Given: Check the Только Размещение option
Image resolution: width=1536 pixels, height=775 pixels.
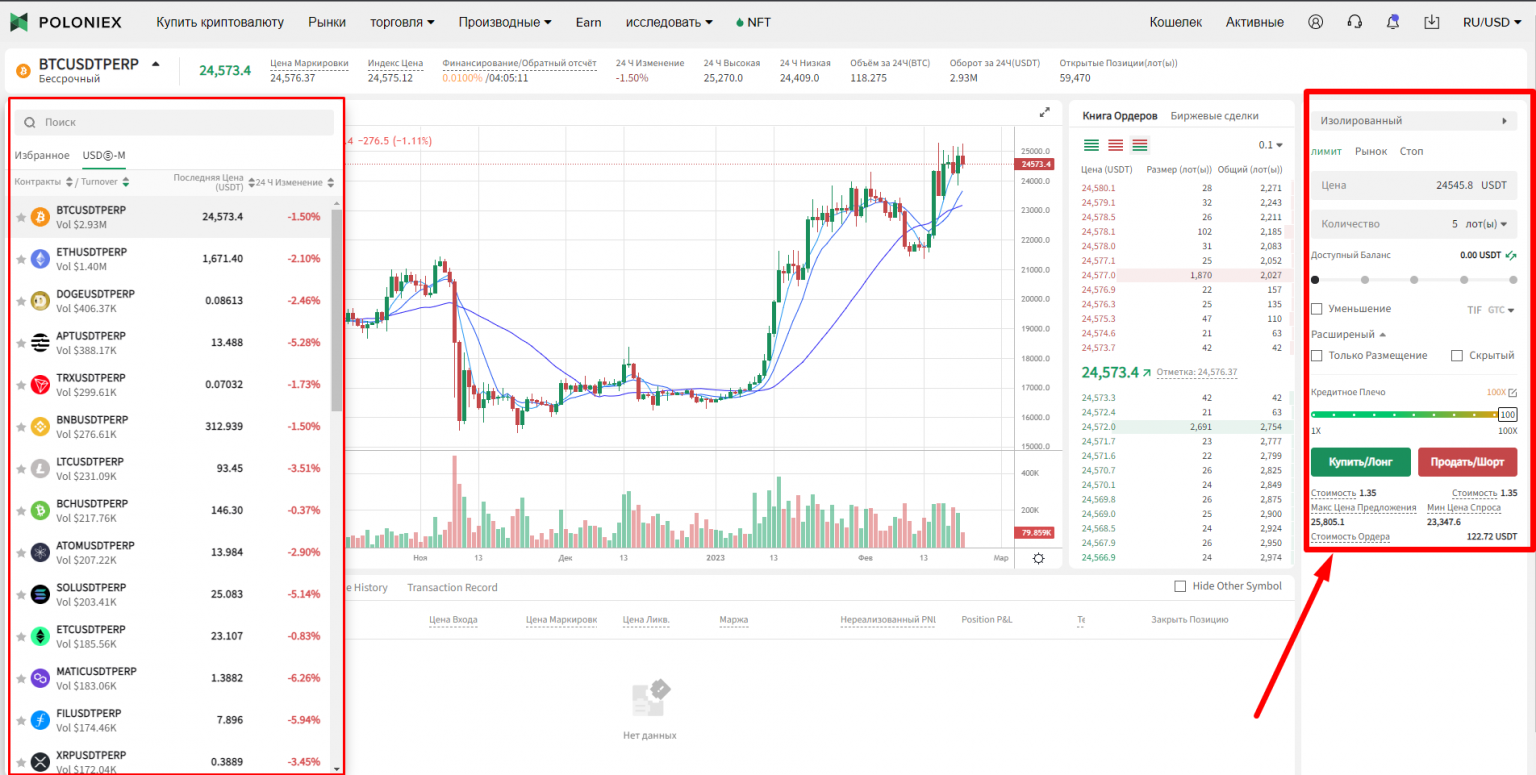Looking at the screenshot, I should click(1317, 355).
